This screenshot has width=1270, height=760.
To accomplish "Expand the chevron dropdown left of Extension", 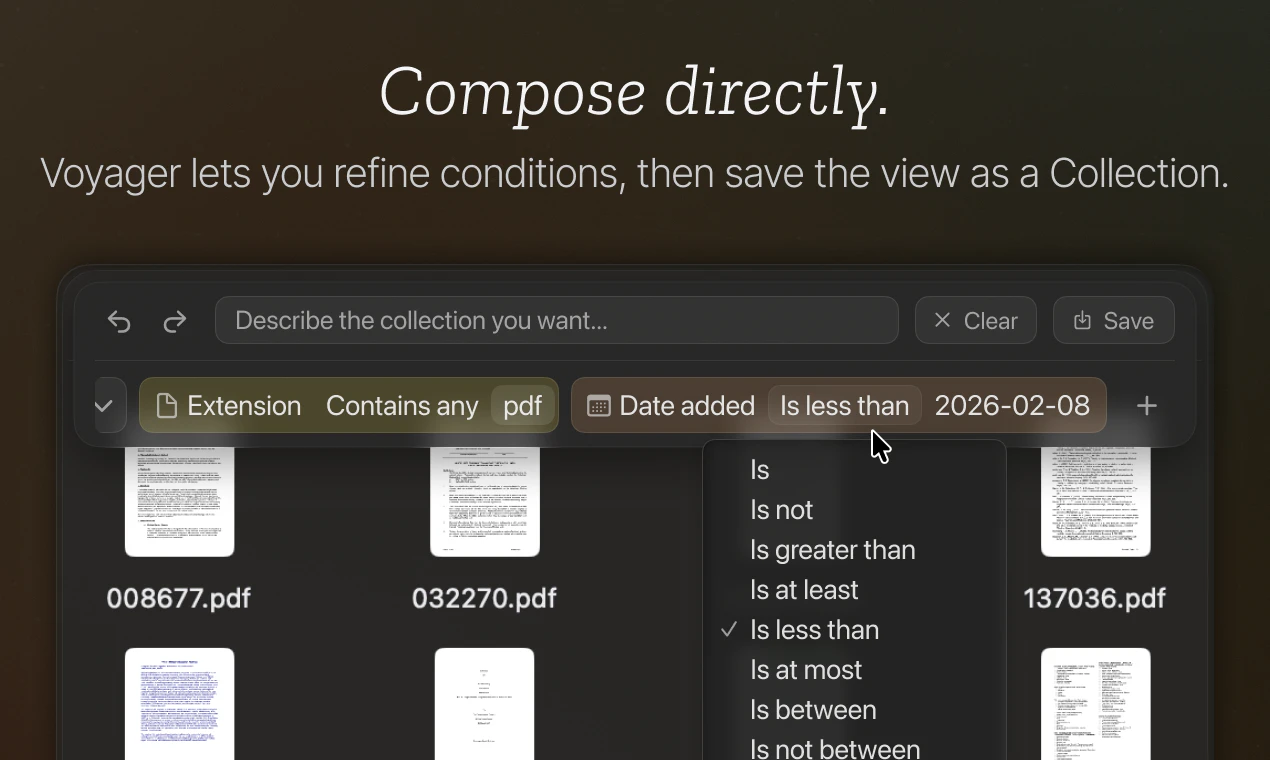I will point(104,405).
